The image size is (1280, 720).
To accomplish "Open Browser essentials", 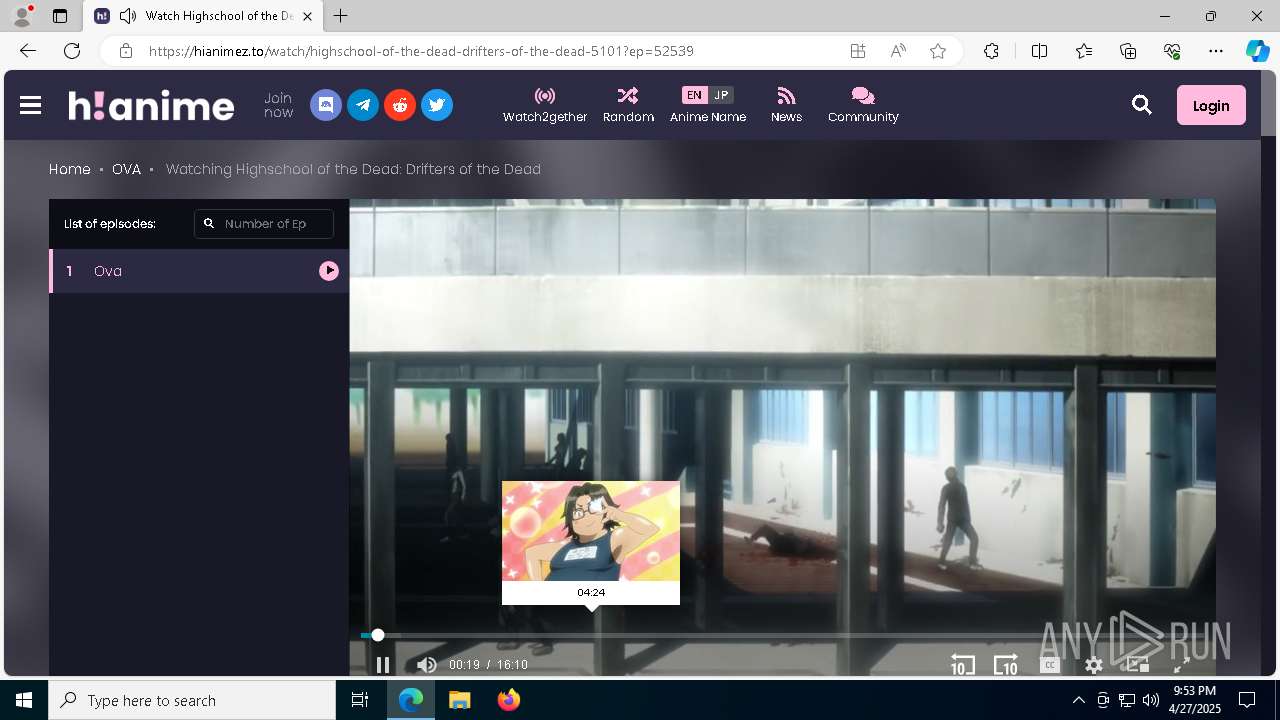I will (x=1172, y=51).
